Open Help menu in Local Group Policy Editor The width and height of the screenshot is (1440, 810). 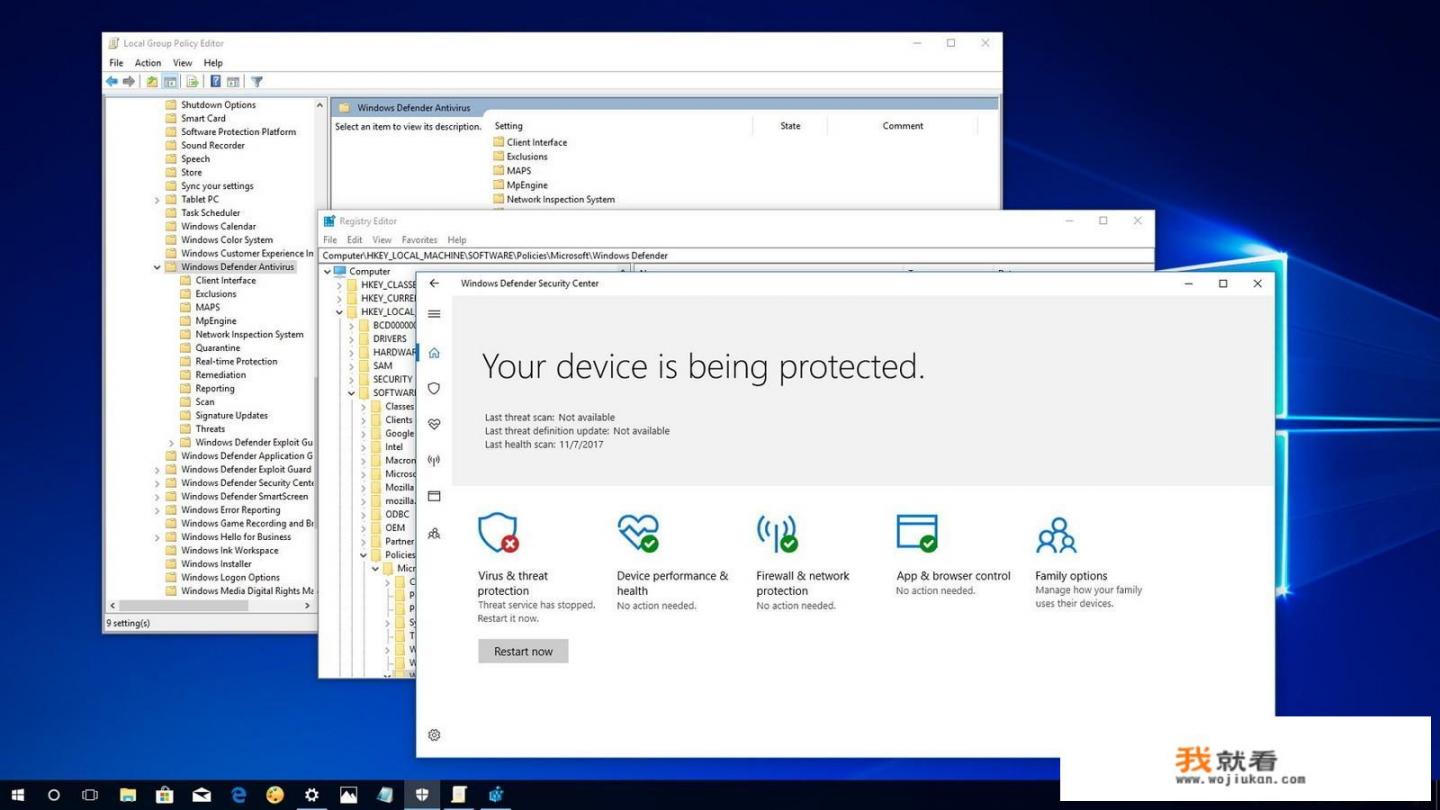[213, 63]
